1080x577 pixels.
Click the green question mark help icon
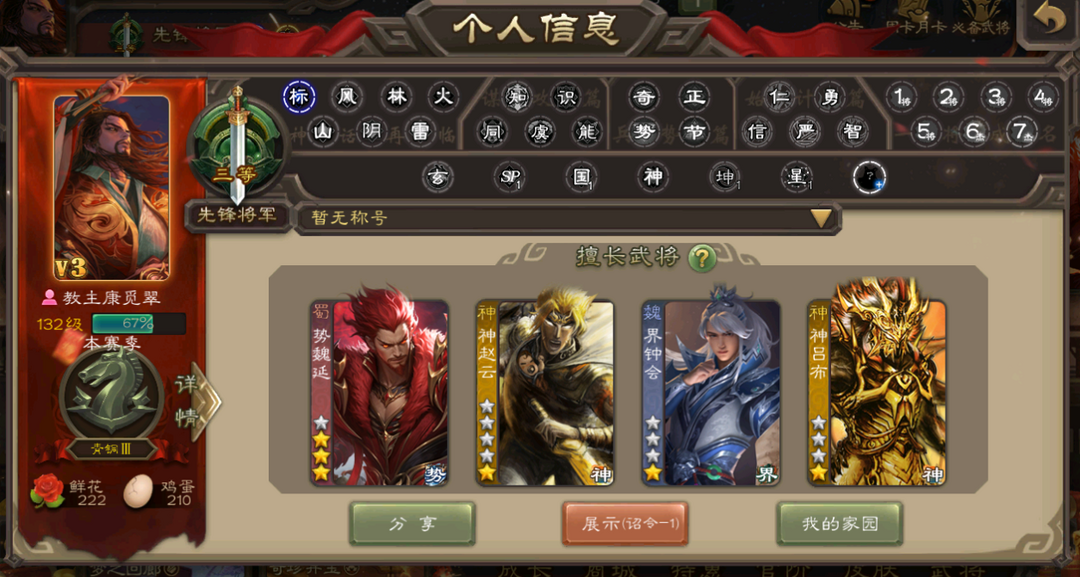(x=702, y=259)
